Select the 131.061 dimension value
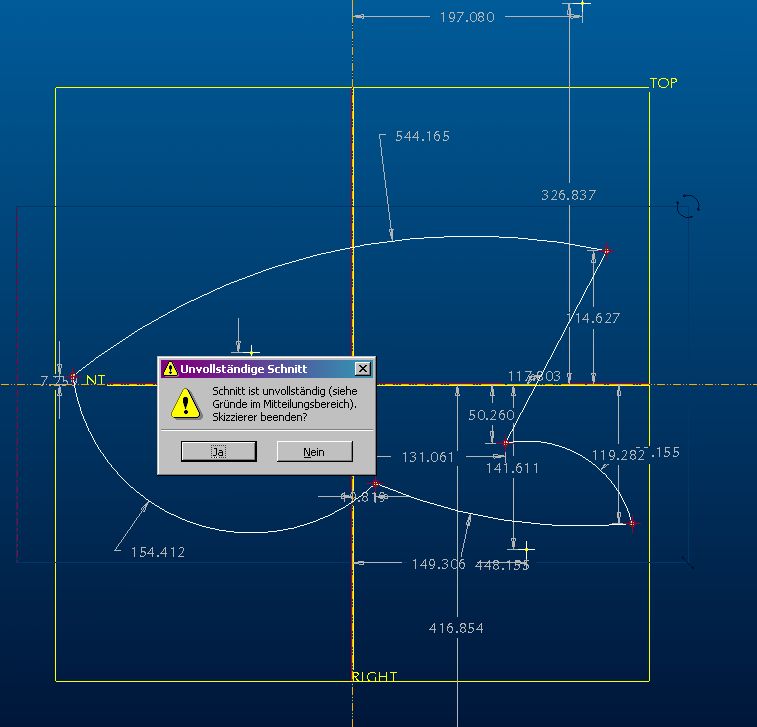The height and width of the screenshot is (727, 757). tap(428, 457)
